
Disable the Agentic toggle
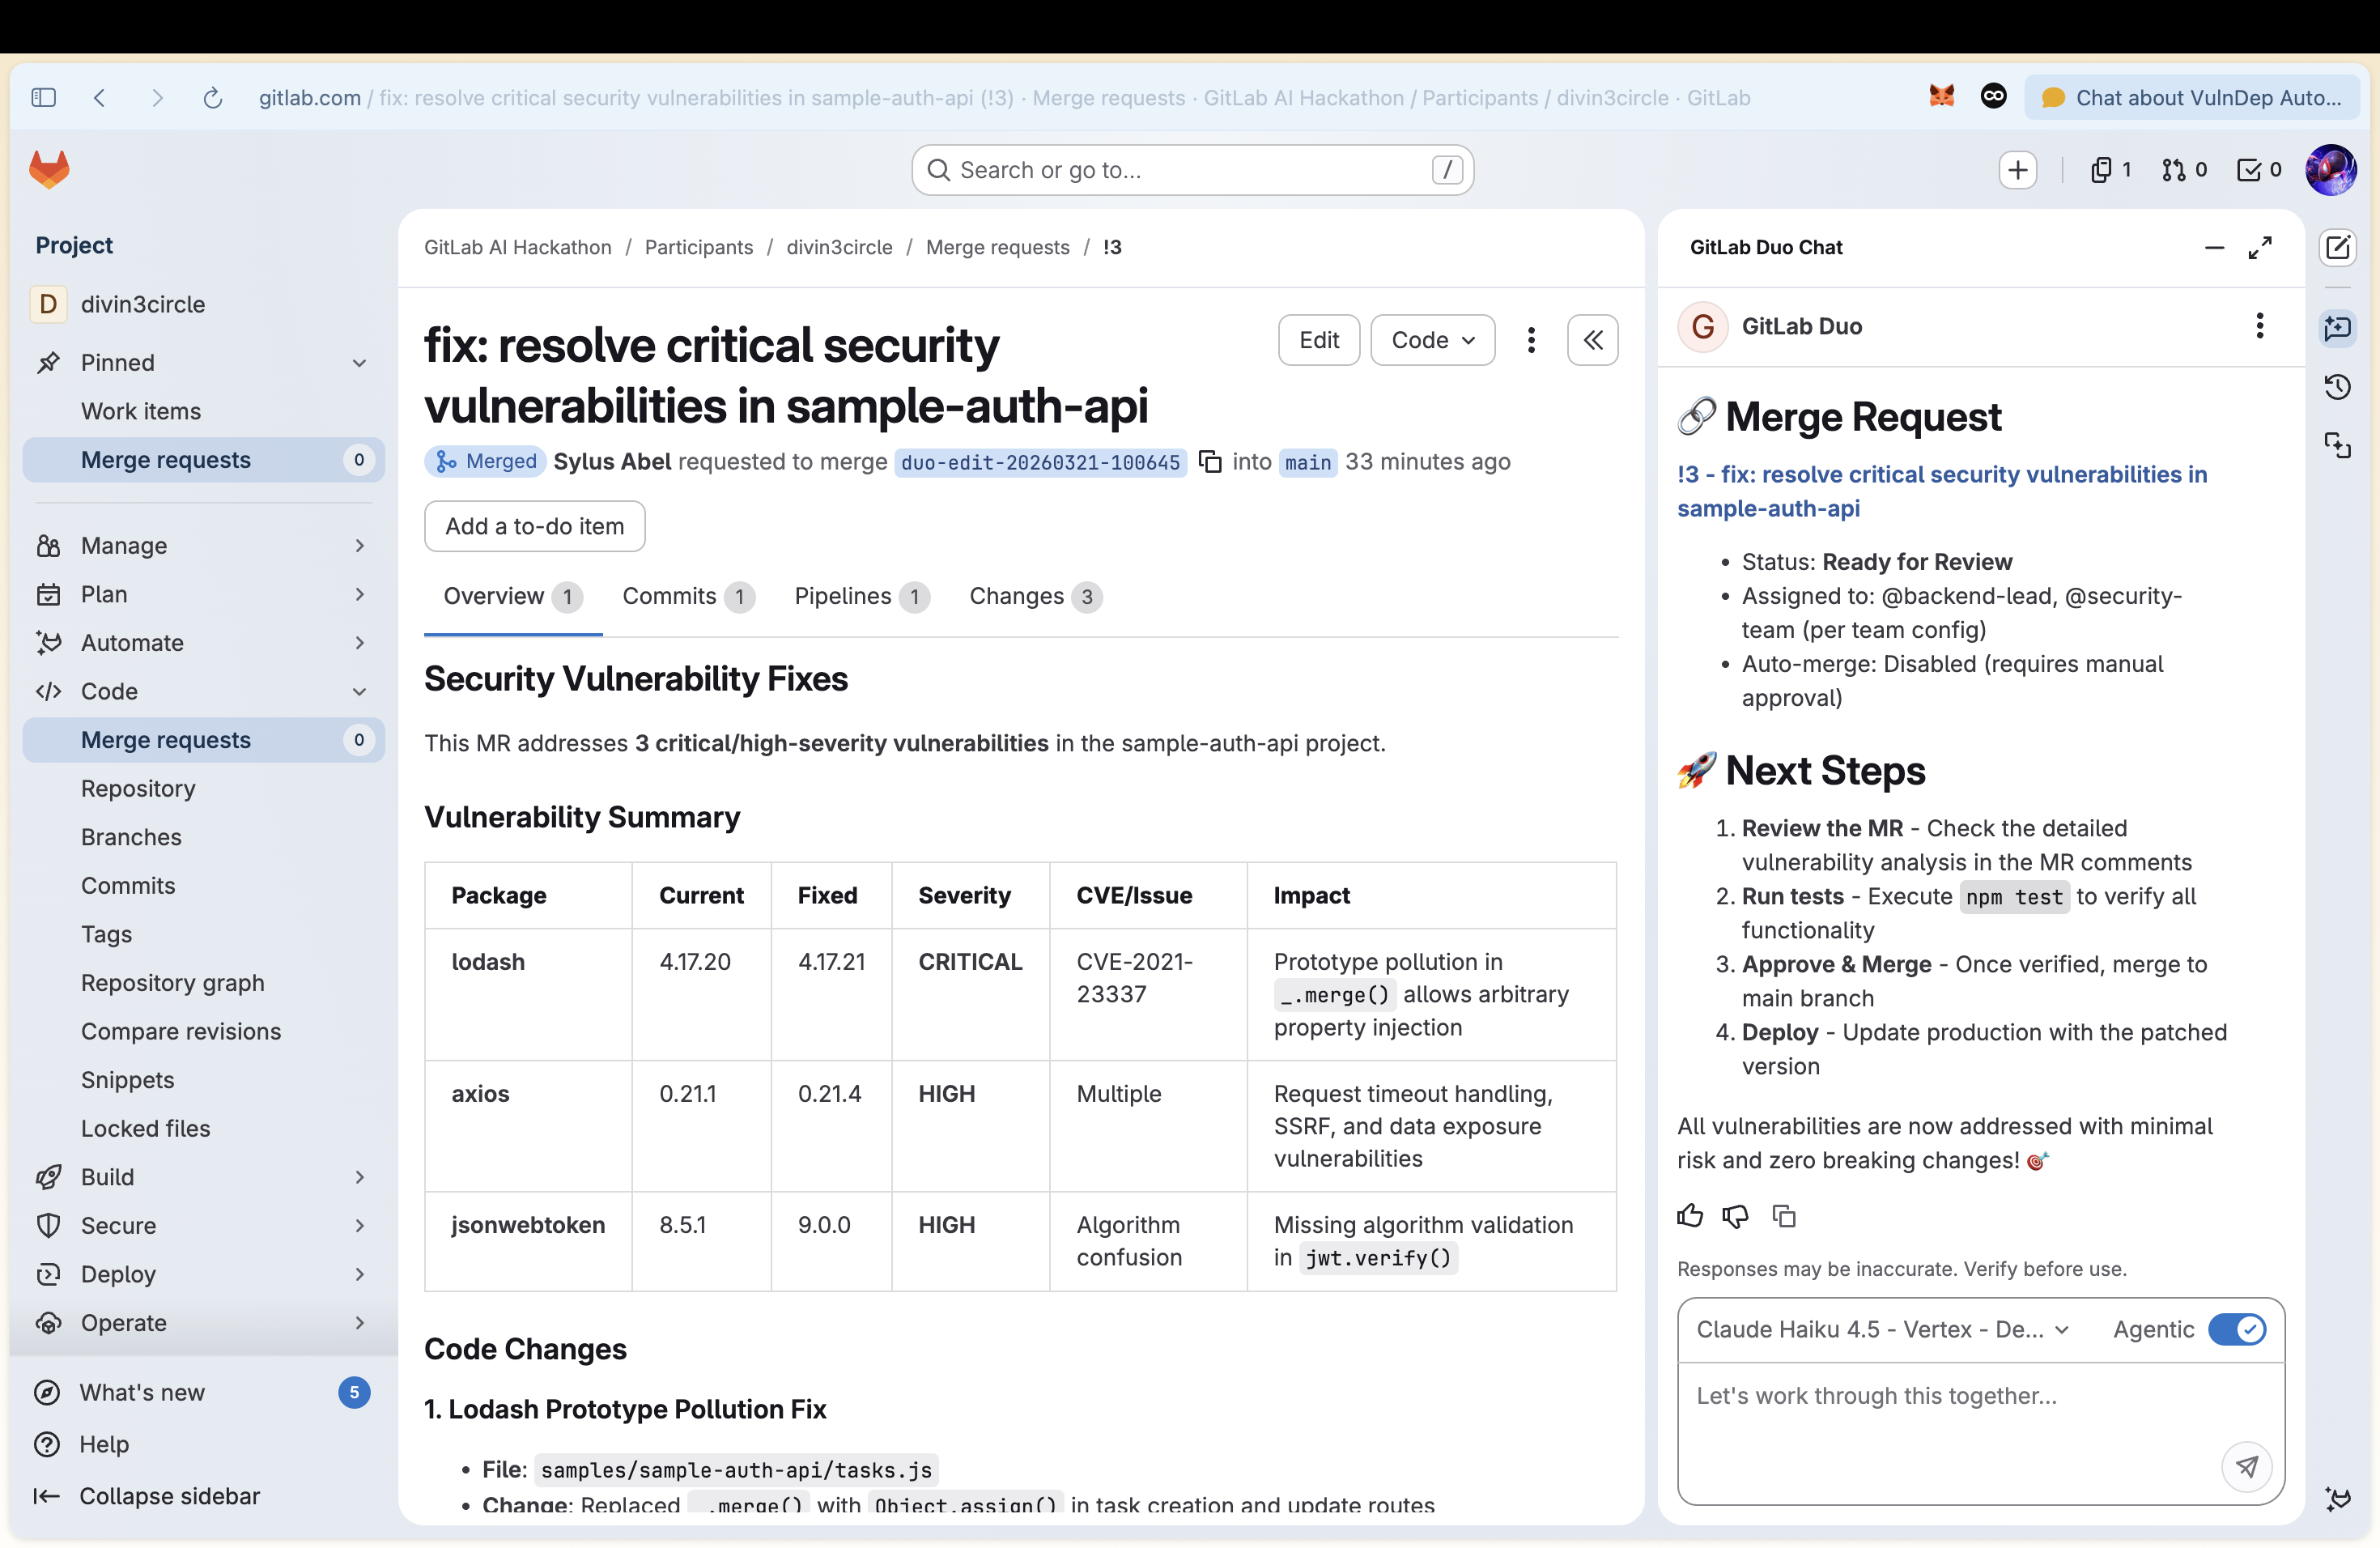tap(2237, 1329)
